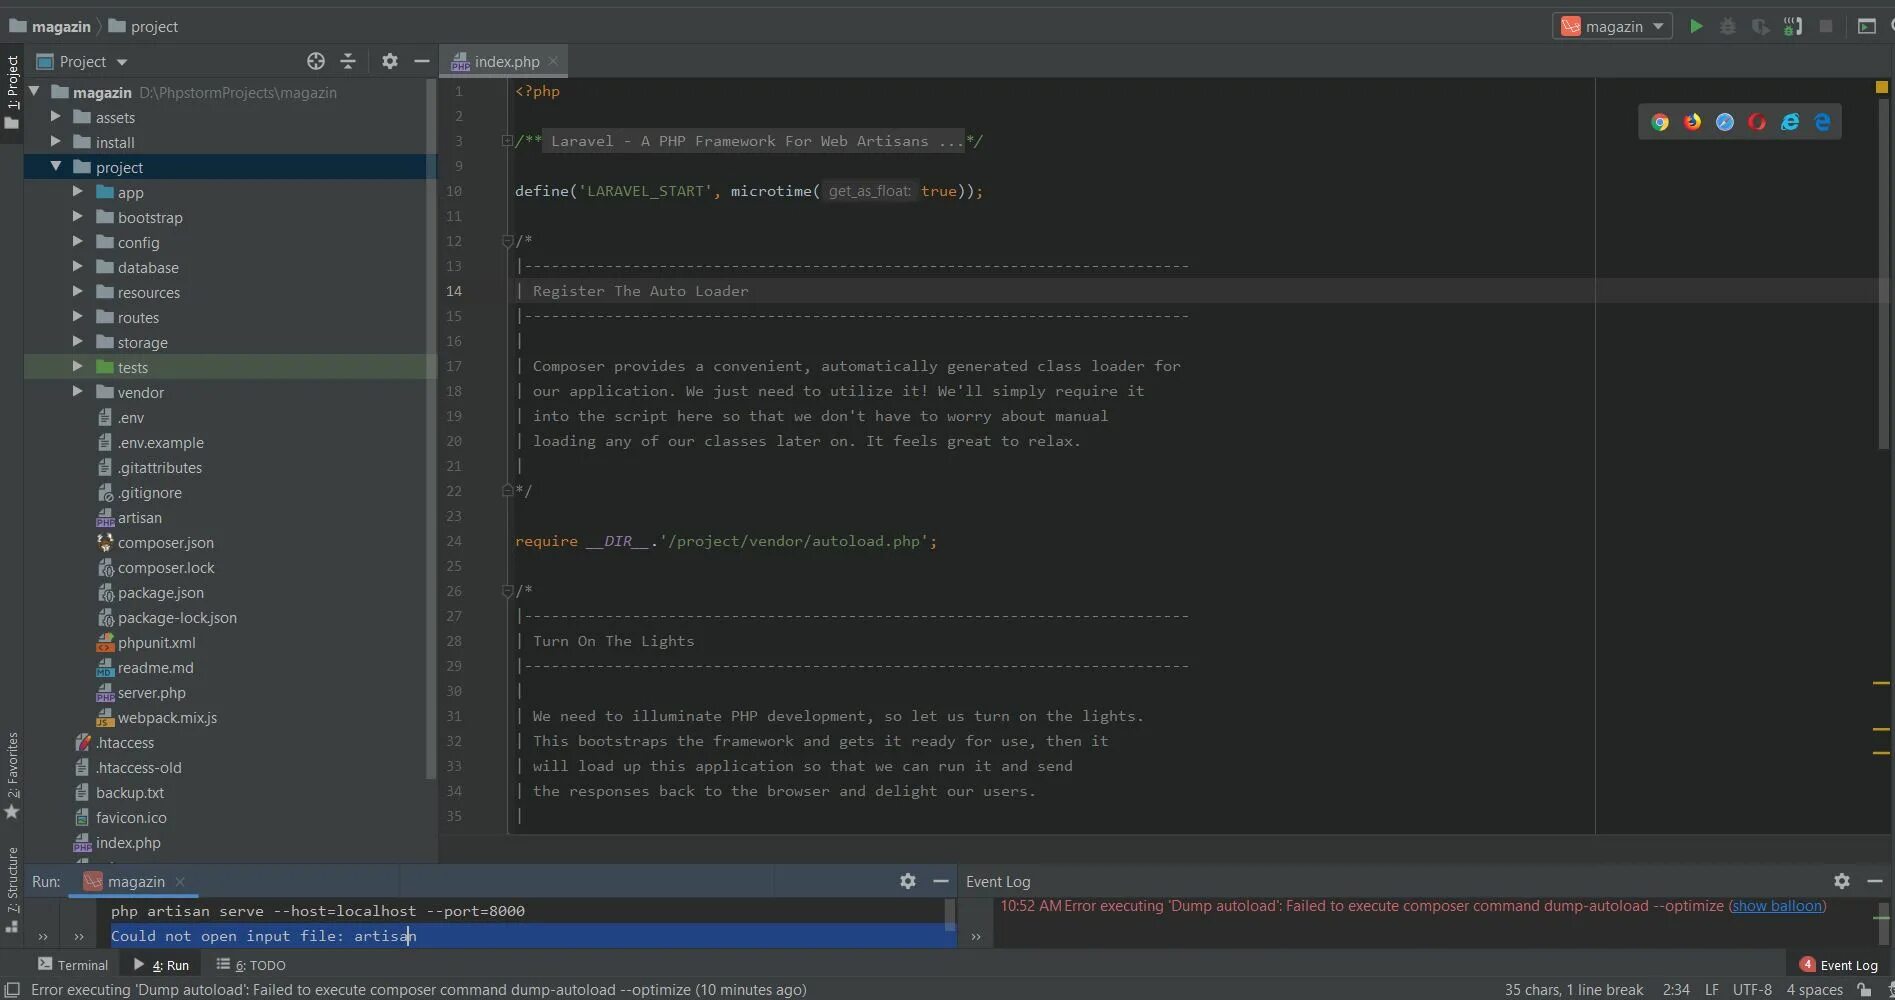This screenshot has width=1895, height=1000.
Task: Click the yellow warning indicator atop the editor scrollbar
Action: [x=1881, y=87]
